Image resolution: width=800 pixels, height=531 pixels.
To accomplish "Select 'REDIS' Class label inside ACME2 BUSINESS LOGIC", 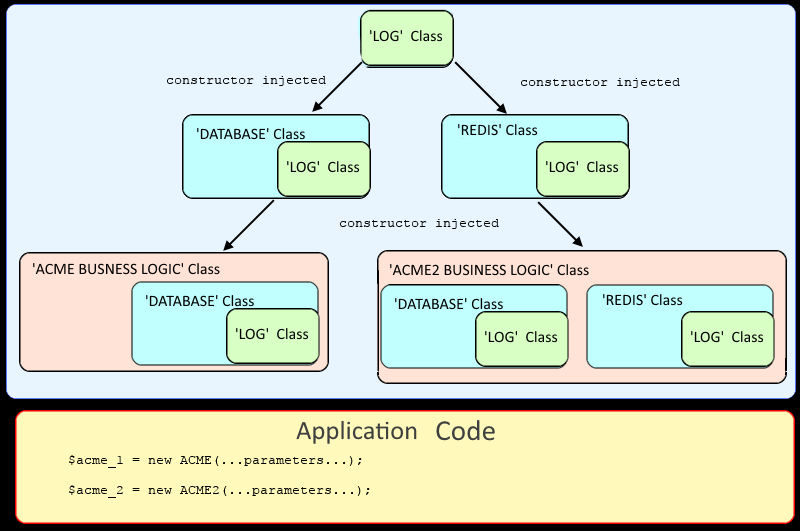I will (x=642, y=300).
